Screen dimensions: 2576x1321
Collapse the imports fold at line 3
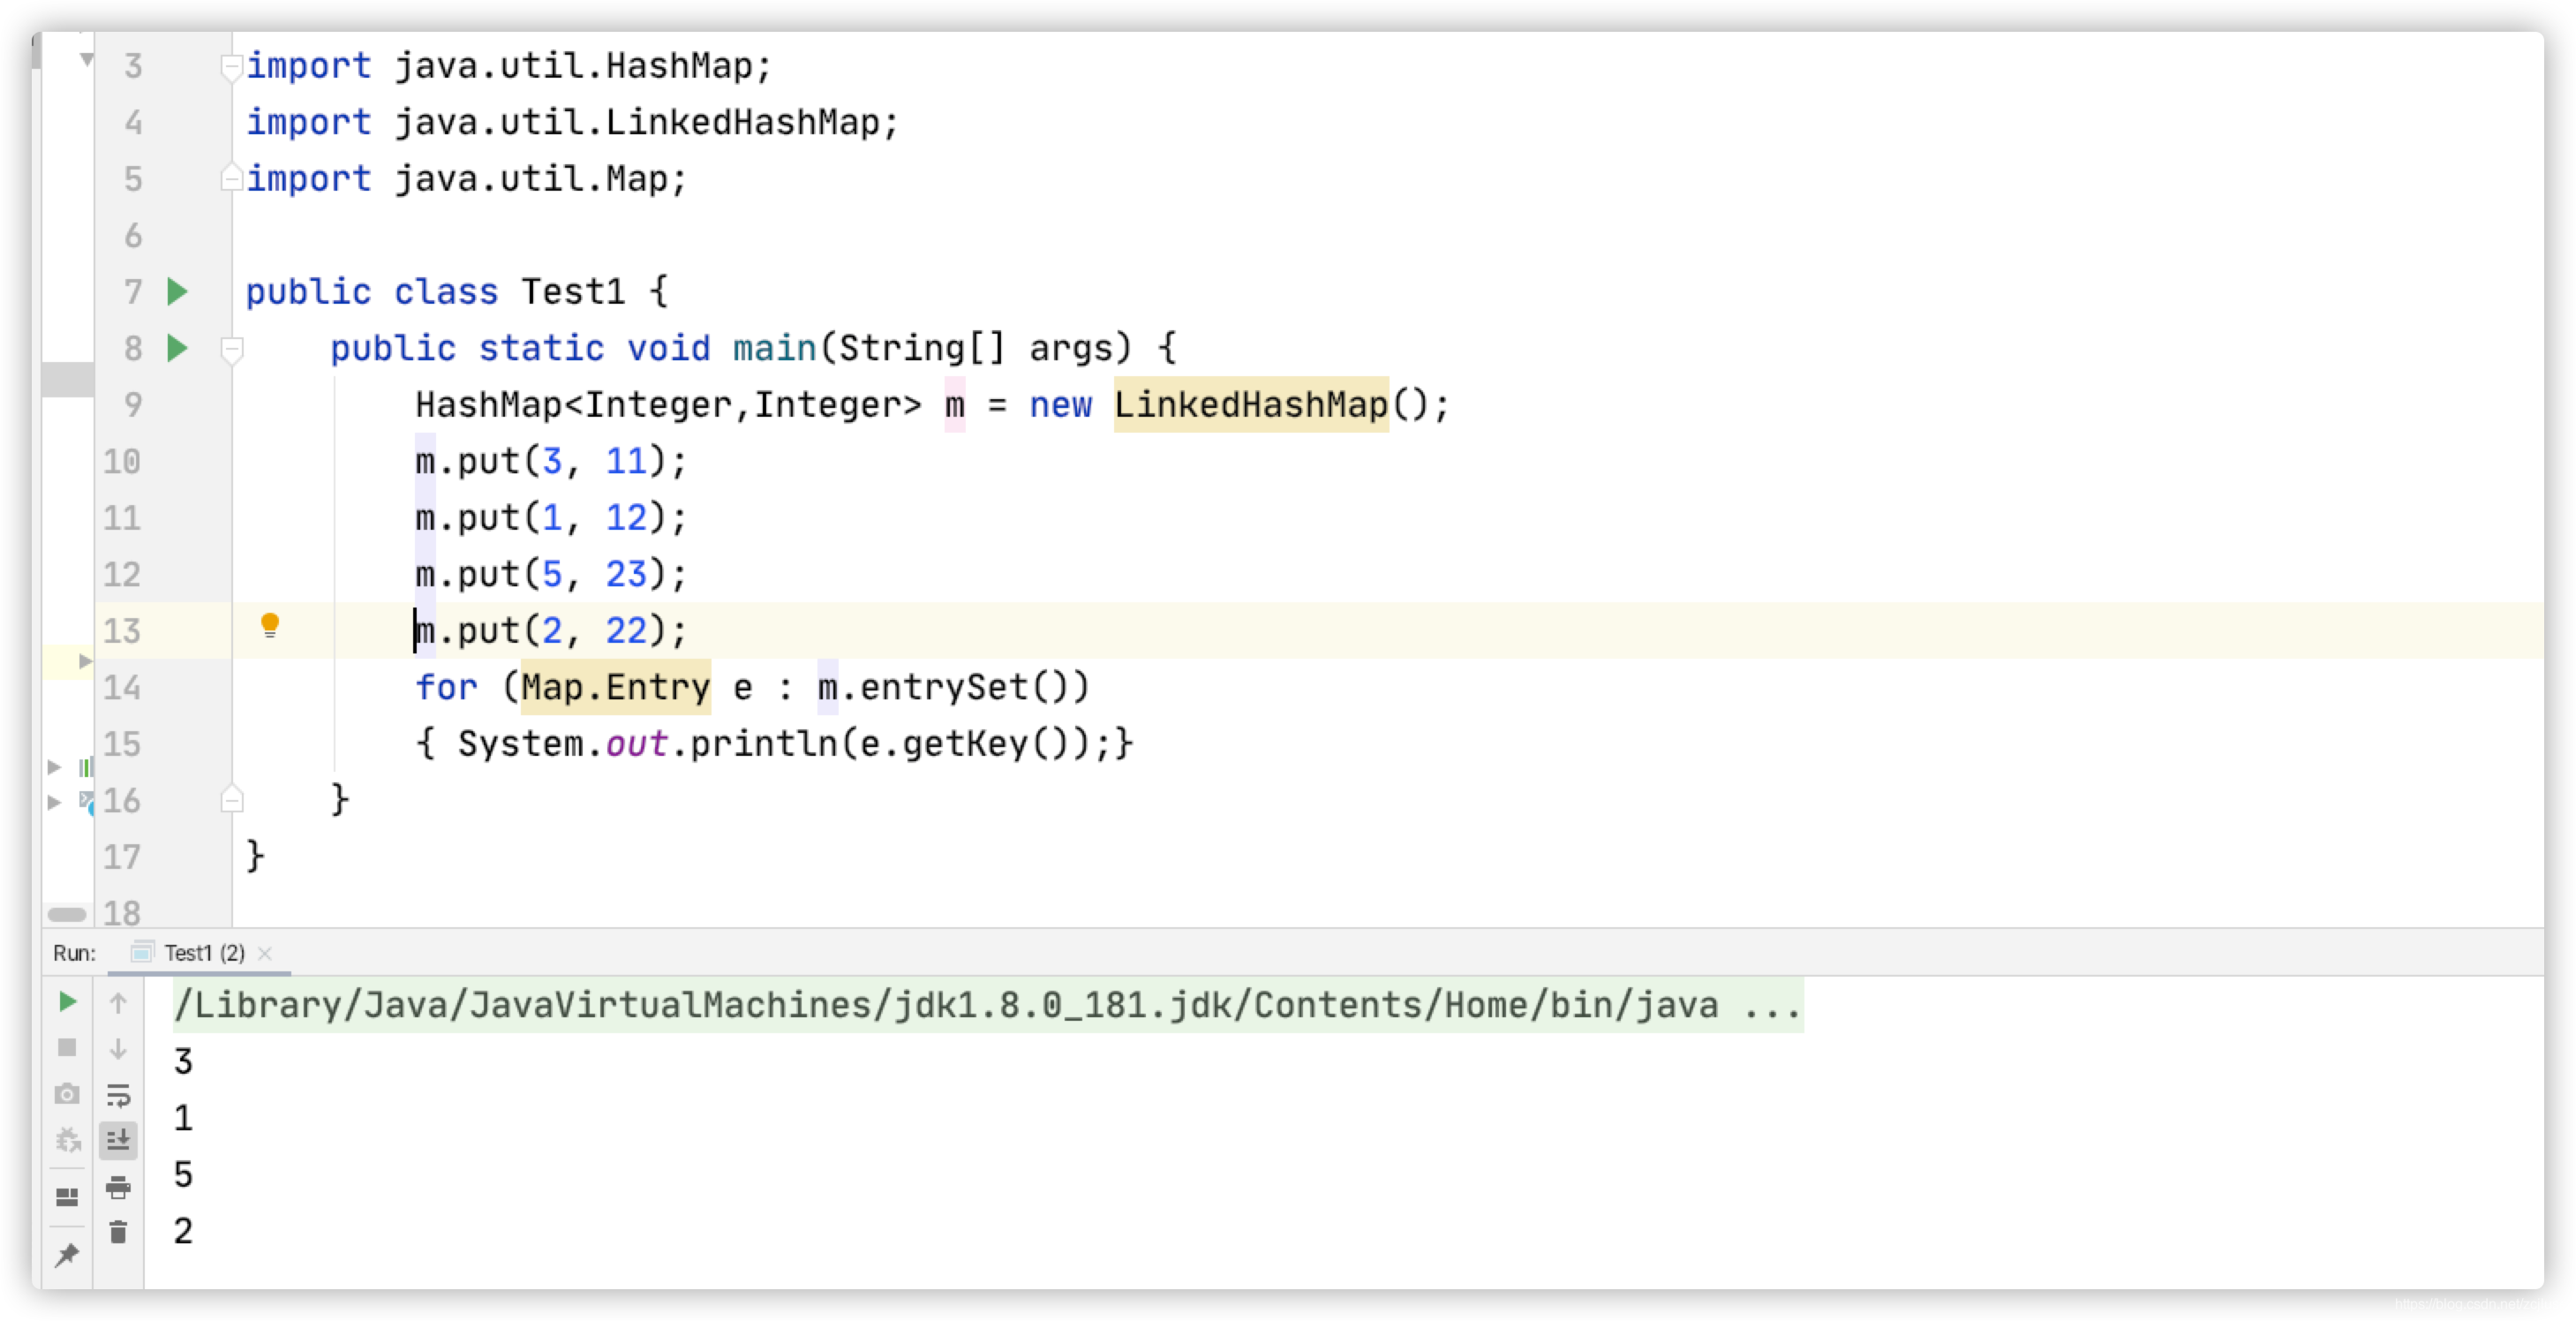click(x=232, y=68)
